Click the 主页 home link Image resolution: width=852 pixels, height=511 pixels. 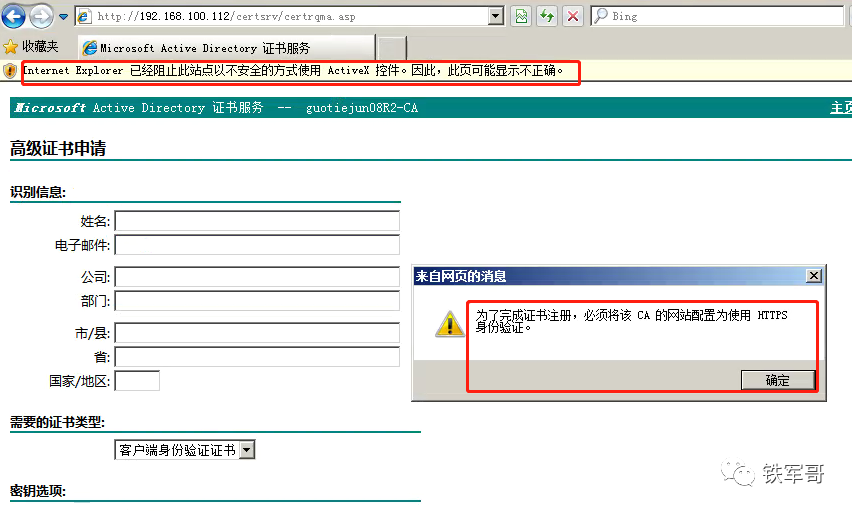click(840, 108)
